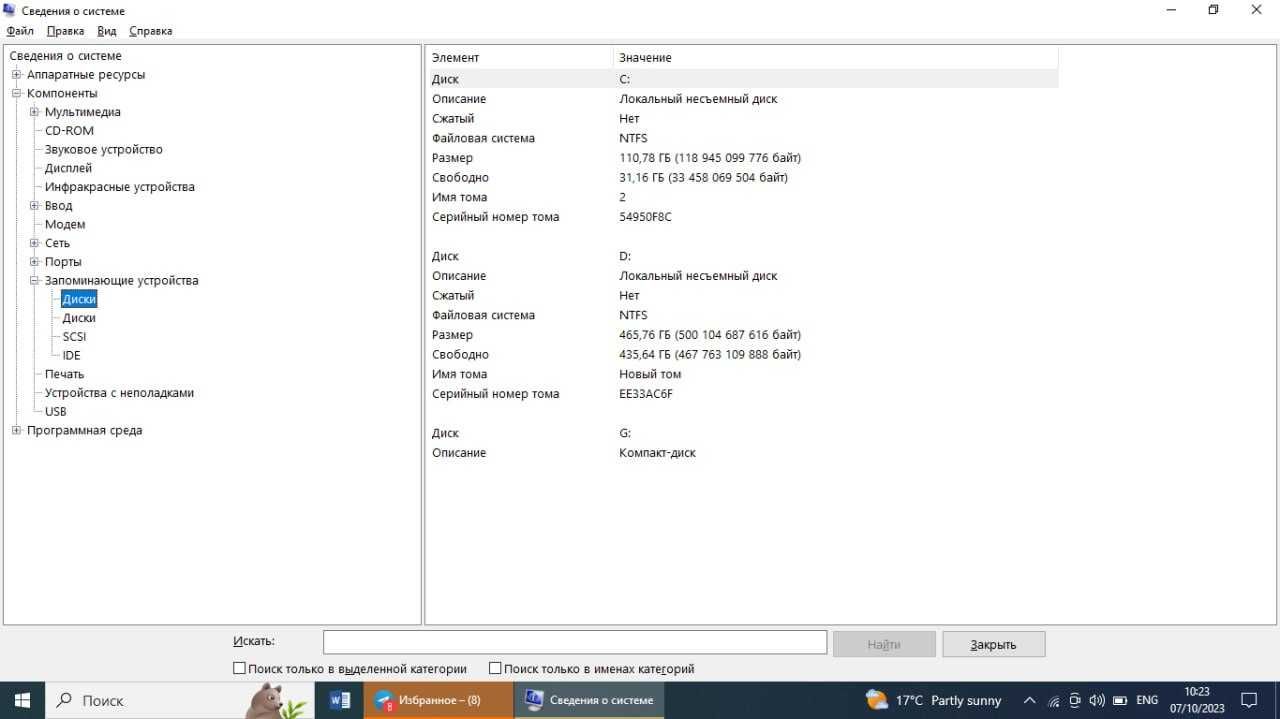1280x719 pixels.
Task: Select the root Сведения о системе tree node
Action: [x=66, y=56]
